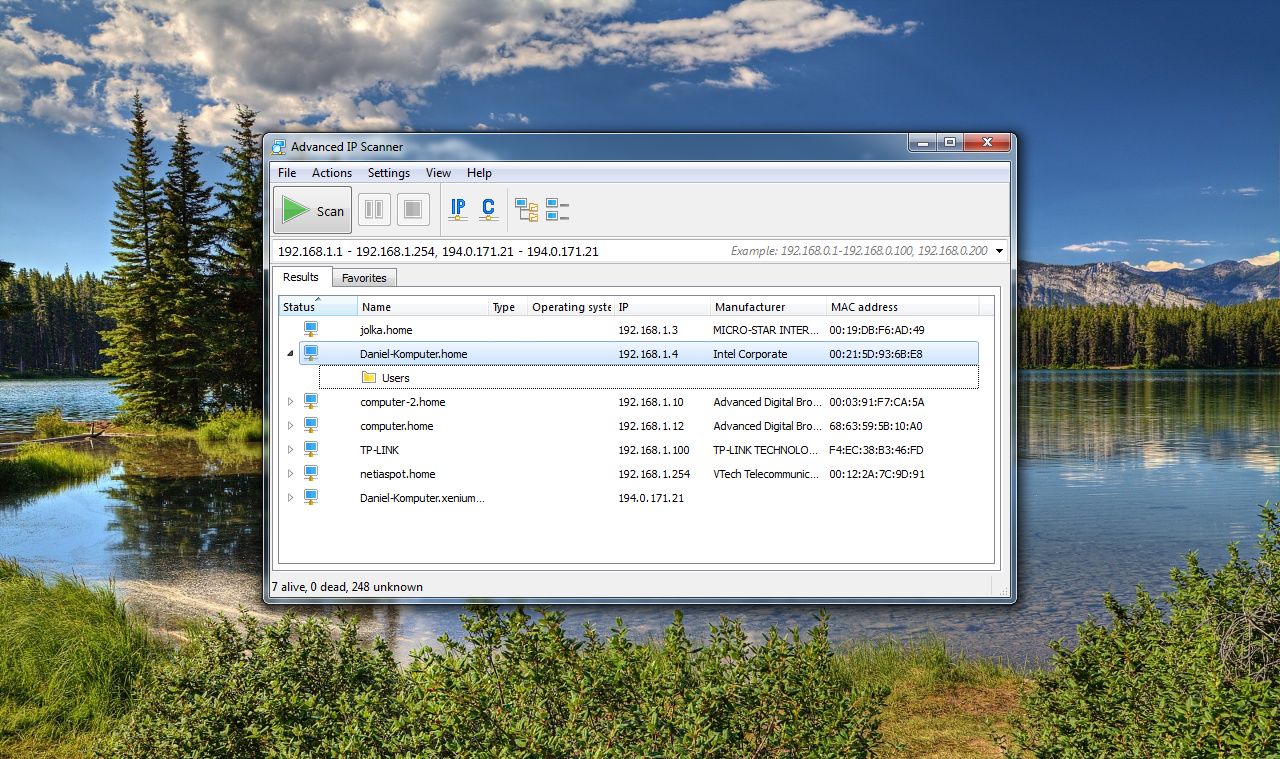This screenshot has height=759, width=1280.
Task: Open the File menu
Action: [x=287, y=173]
